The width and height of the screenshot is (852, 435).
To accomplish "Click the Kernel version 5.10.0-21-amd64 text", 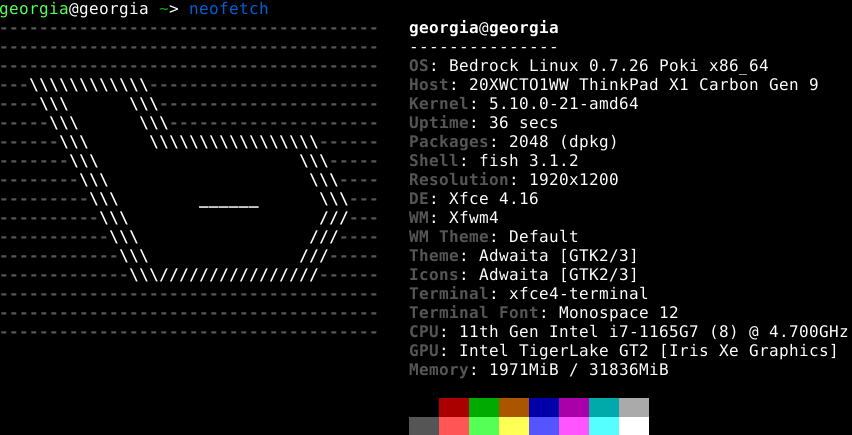I will click(x=563, y=104).
